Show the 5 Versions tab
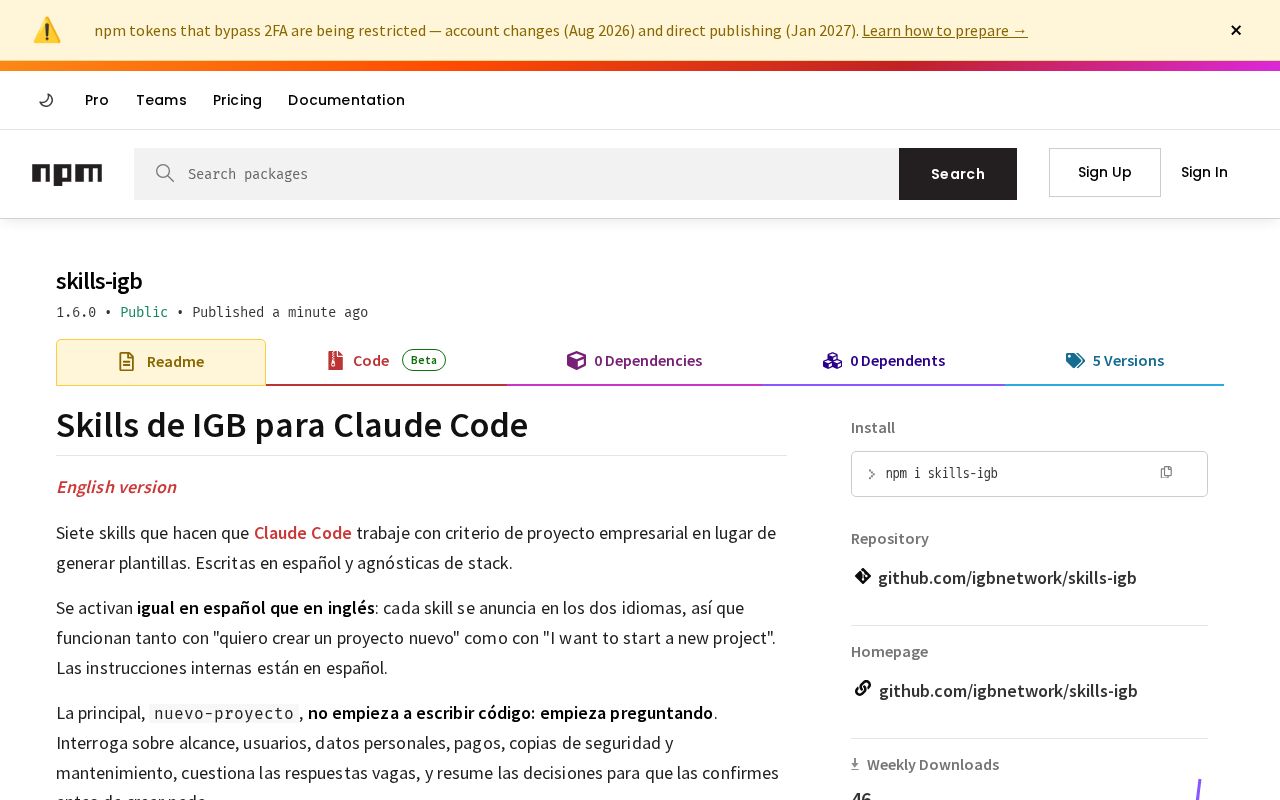The image size is (1280, 800). 1114,361
